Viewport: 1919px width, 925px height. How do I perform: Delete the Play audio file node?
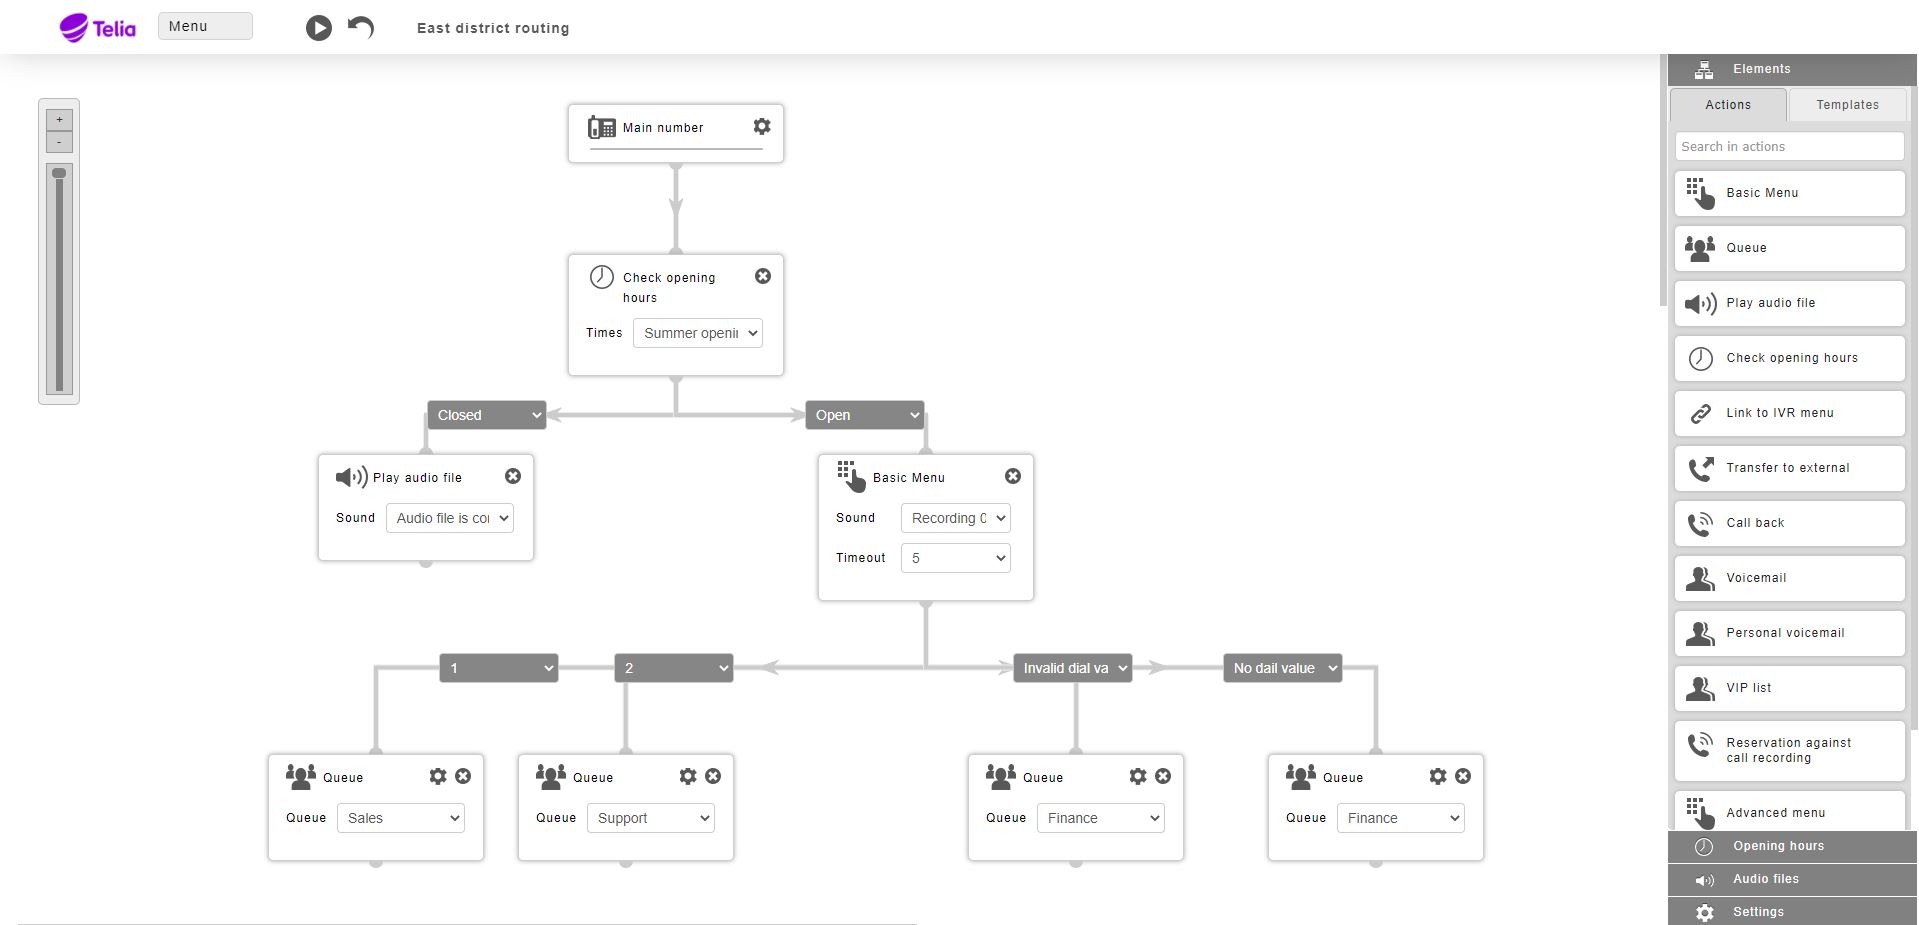click(x=513, y=476)
